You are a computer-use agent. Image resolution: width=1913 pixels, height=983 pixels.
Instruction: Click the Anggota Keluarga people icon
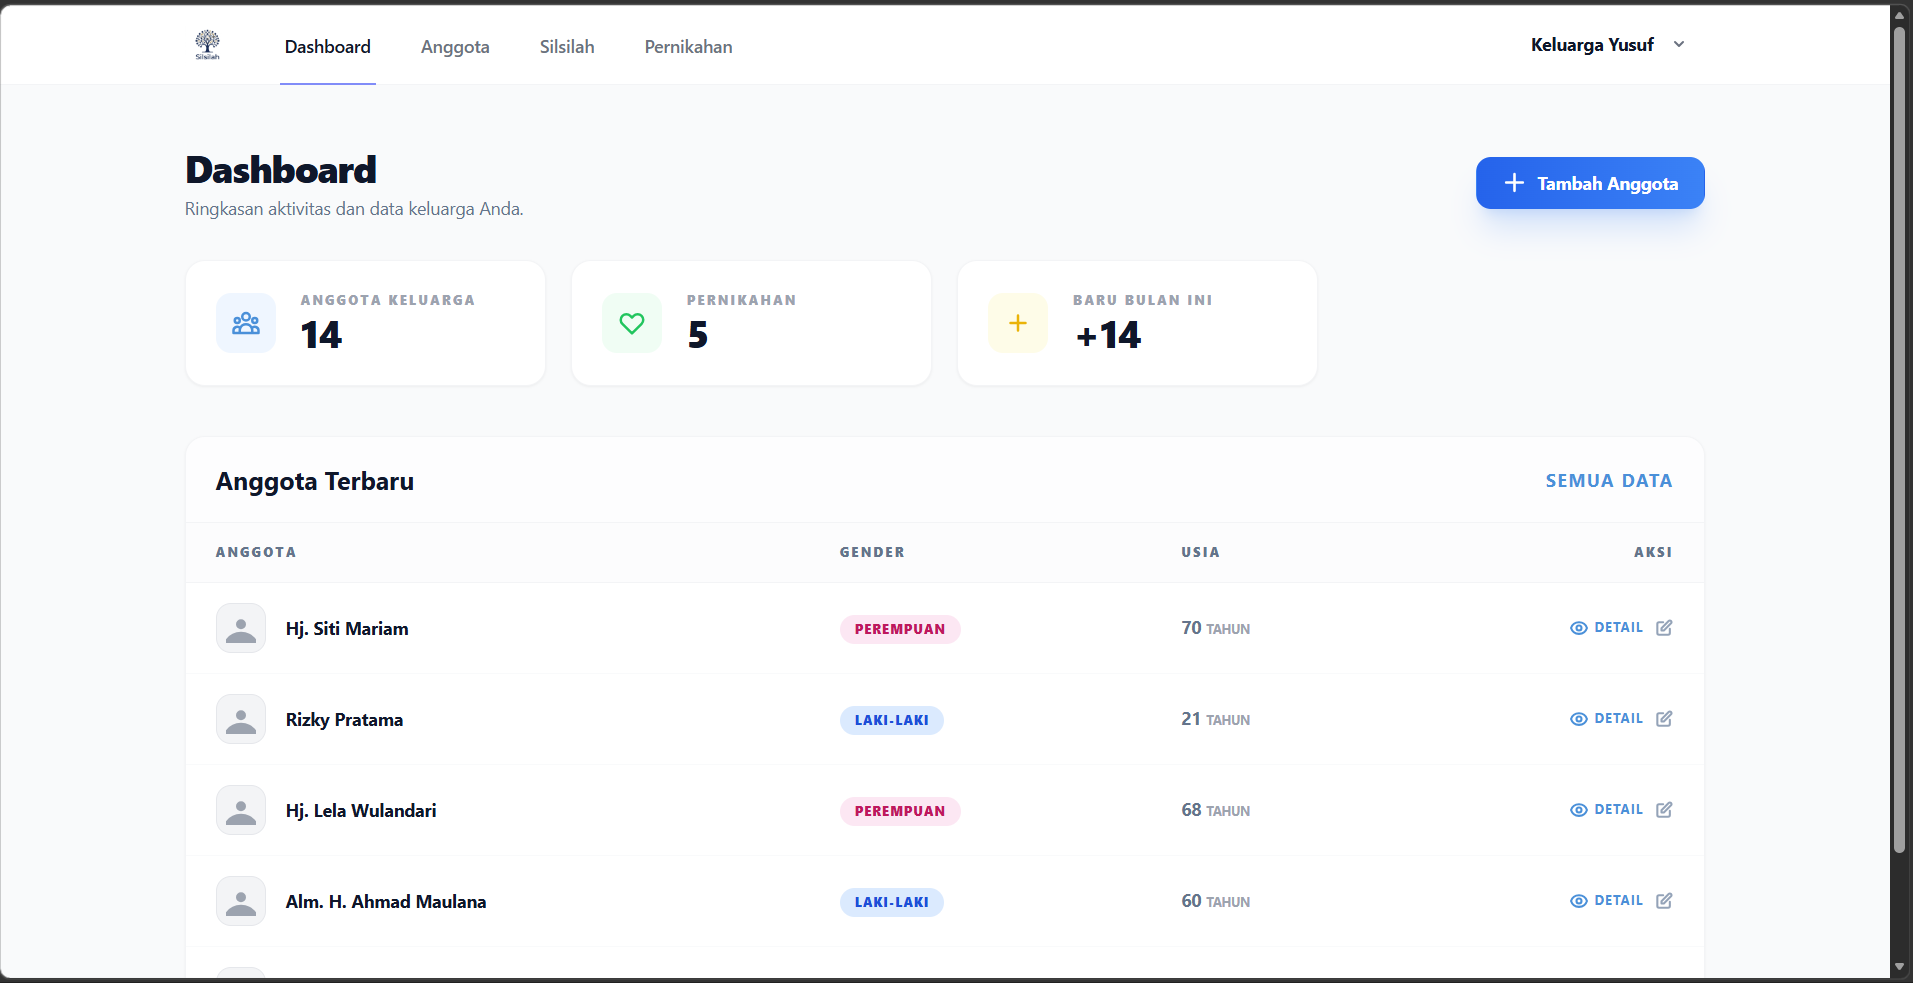point(246,323)
